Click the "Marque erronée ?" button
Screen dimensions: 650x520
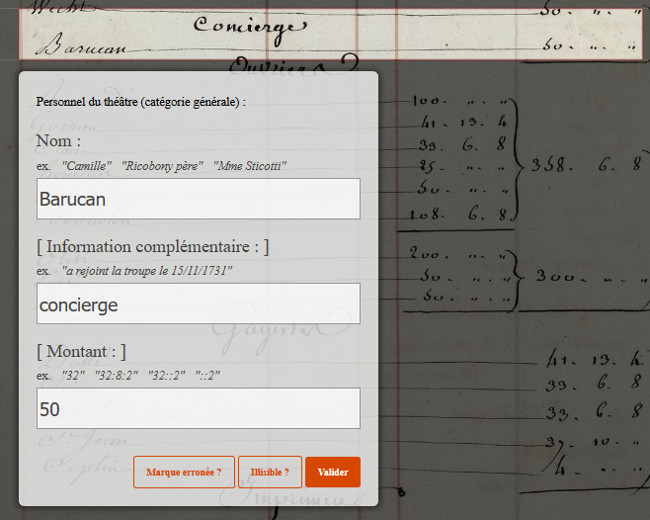click(x=184, y=472)
